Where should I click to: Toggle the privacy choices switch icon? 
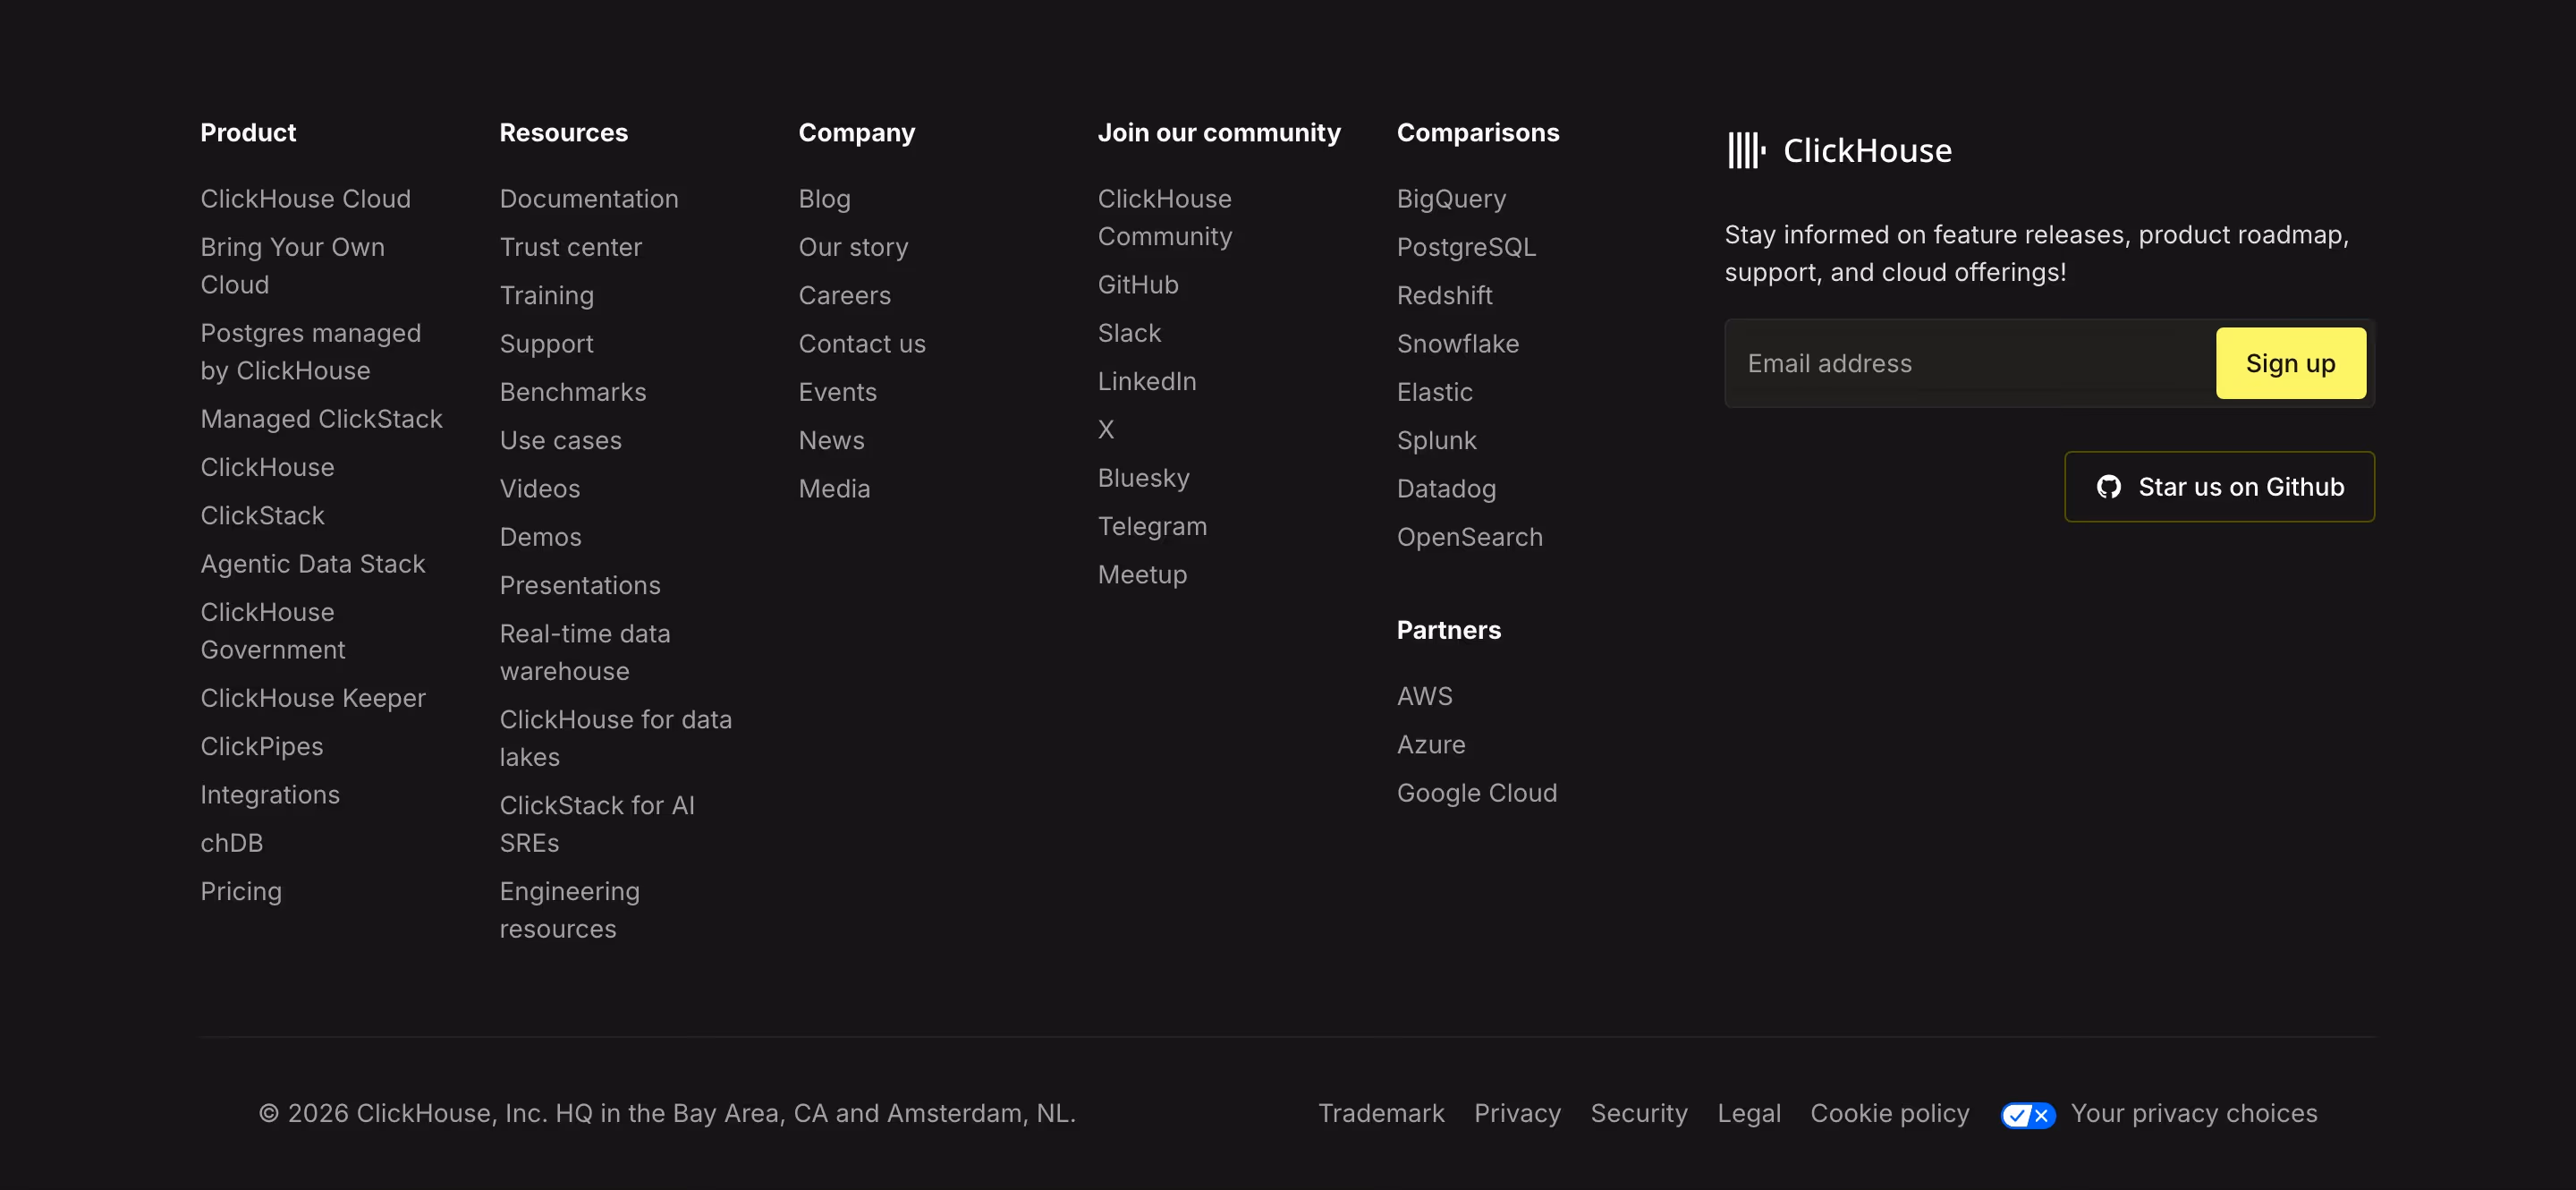tap(2027, 1115)
